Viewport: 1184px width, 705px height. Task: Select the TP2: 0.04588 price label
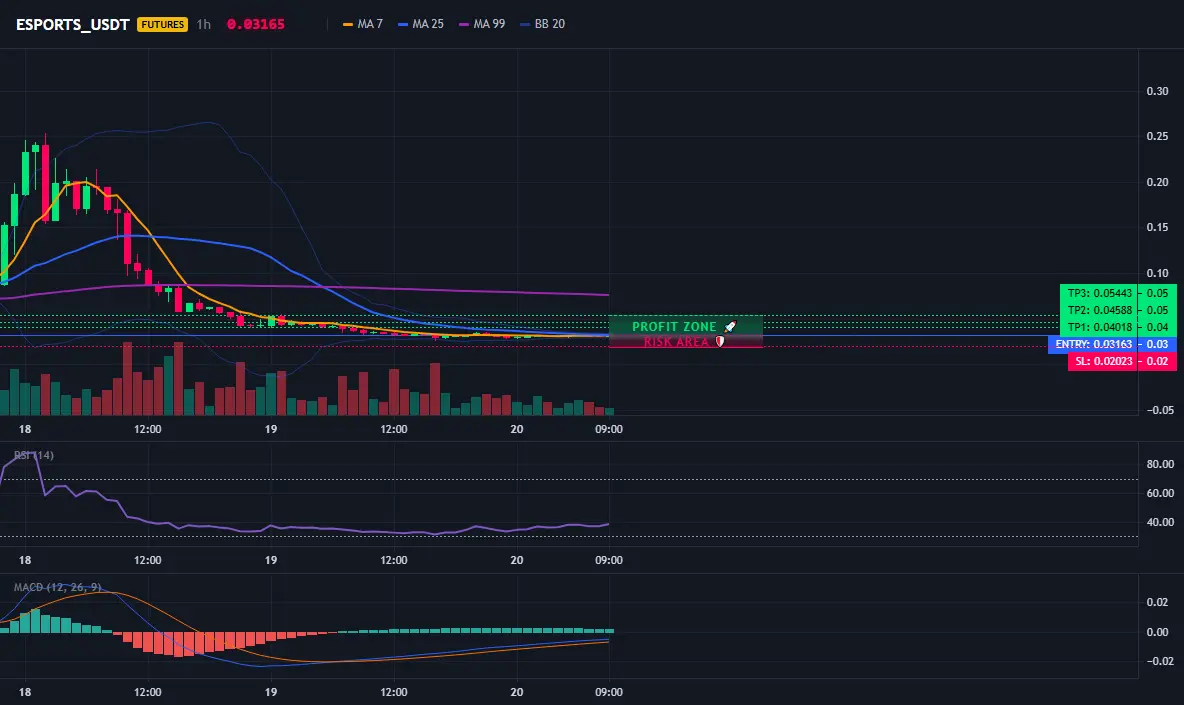pos(1099,310)
